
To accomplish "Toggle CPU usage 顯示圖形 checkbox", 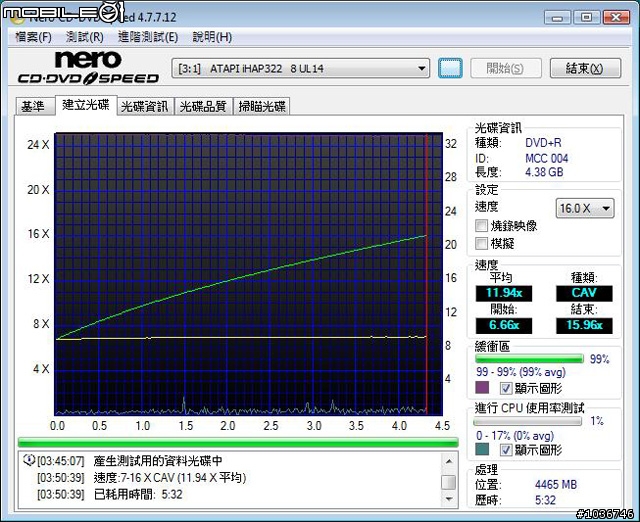I will click(506, 450).
